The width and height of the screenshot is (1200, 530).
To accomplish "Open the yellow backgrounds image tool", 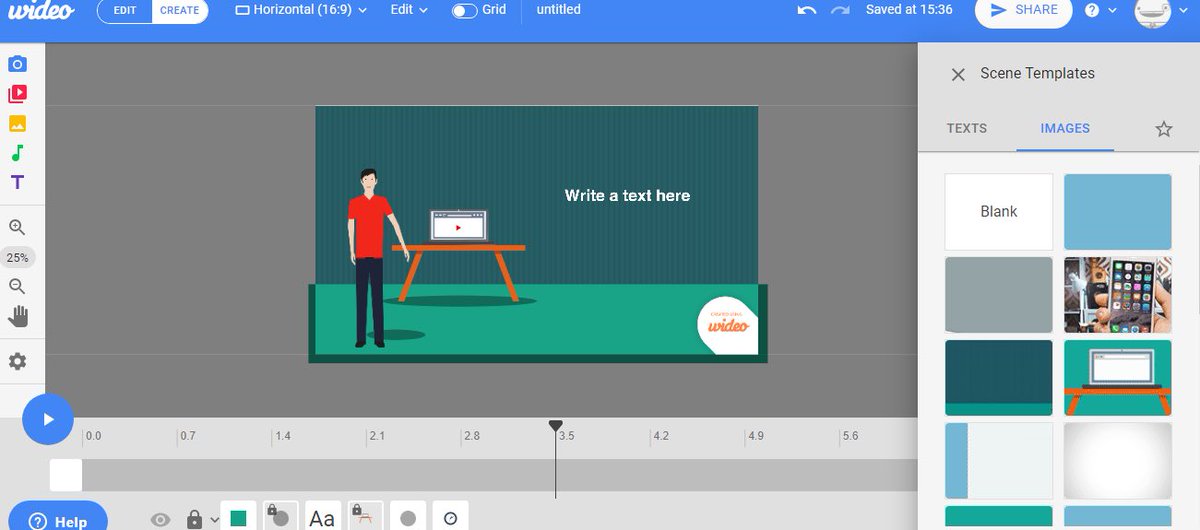I will coord(17,124).
